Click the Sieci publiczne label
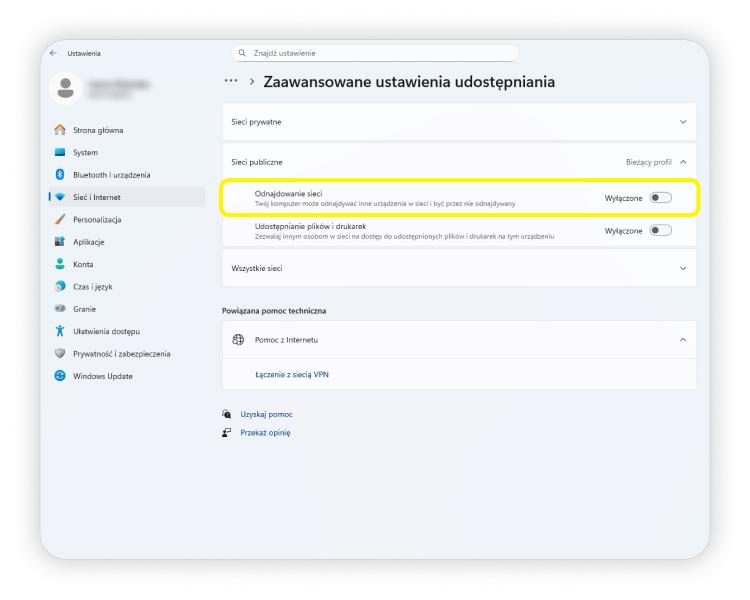Image resolution: width=750 pixels, height=600 pixels. 257,162
